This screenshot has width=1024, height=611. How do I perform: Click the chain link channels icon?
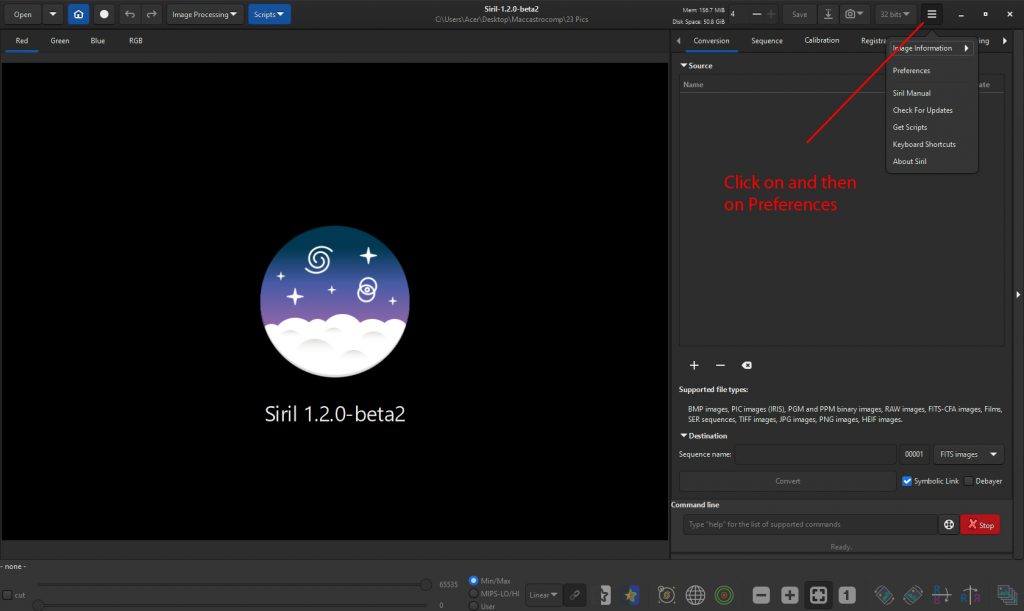point(575,595)
